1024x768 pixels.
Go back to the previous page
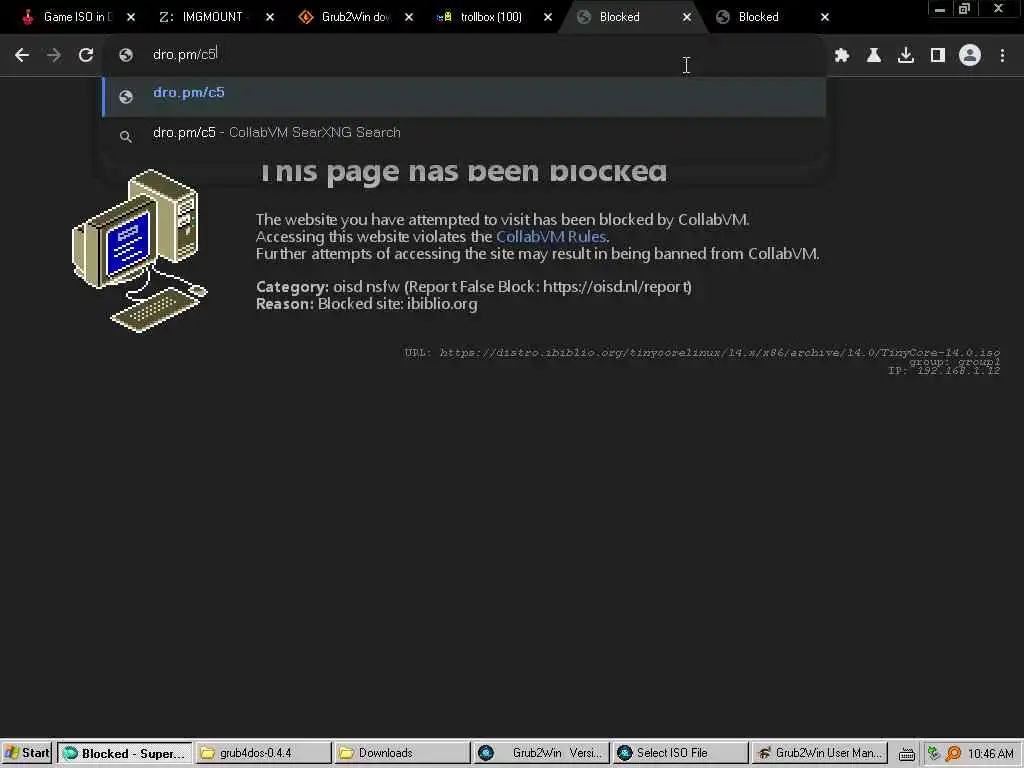coord(22,56)
